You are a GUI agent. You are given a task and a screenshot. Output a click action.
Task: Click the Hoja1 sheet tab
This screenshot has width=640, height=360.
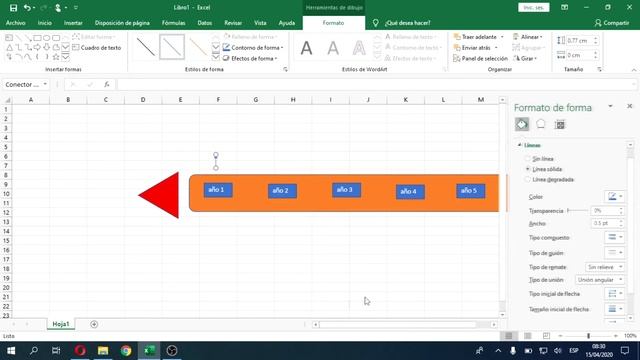(x=61, y=324)
